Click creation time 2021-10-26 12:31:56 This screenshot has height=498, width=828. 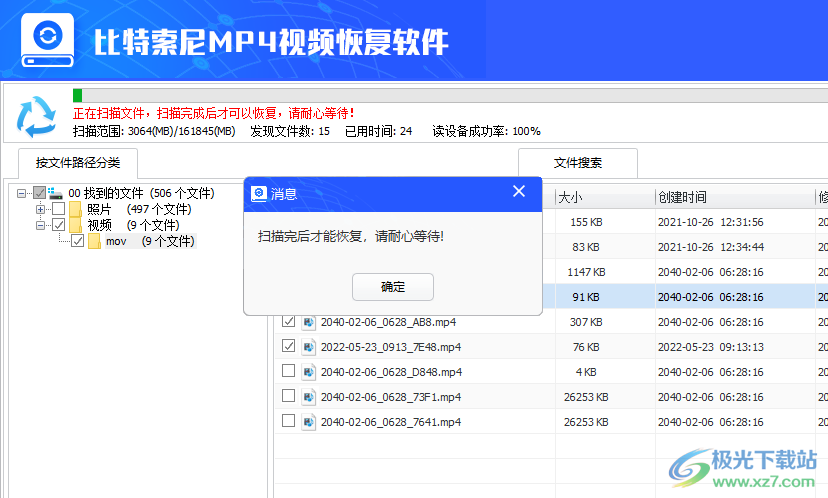coord(711,222)
